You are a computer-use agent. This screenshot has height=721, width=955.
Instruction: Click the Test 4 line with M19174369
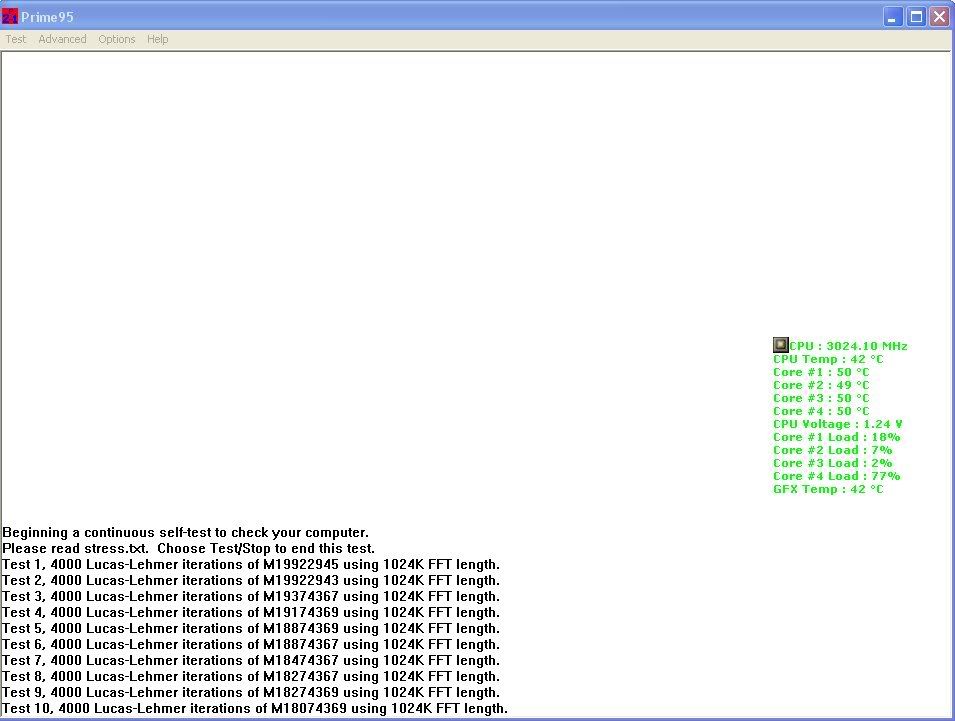point(251,613)
